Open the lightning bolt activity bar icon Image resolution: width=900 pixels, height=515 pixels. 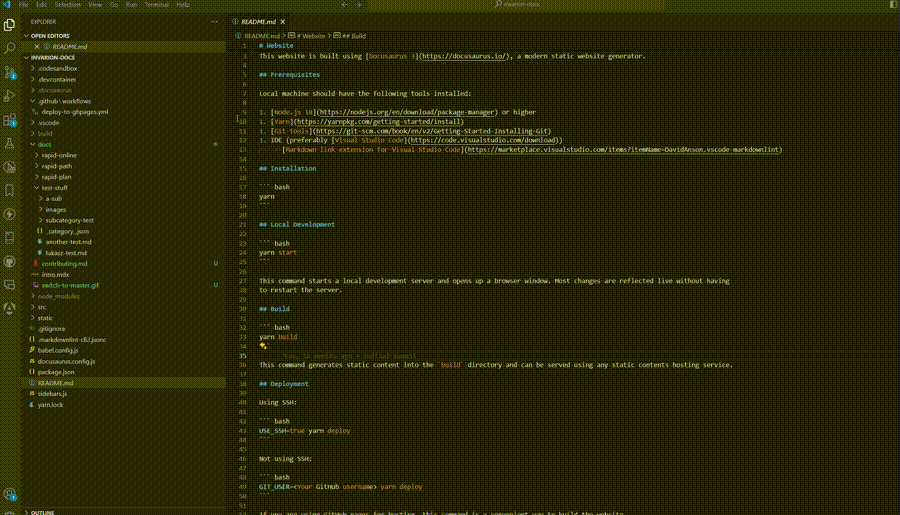point(9,214)
